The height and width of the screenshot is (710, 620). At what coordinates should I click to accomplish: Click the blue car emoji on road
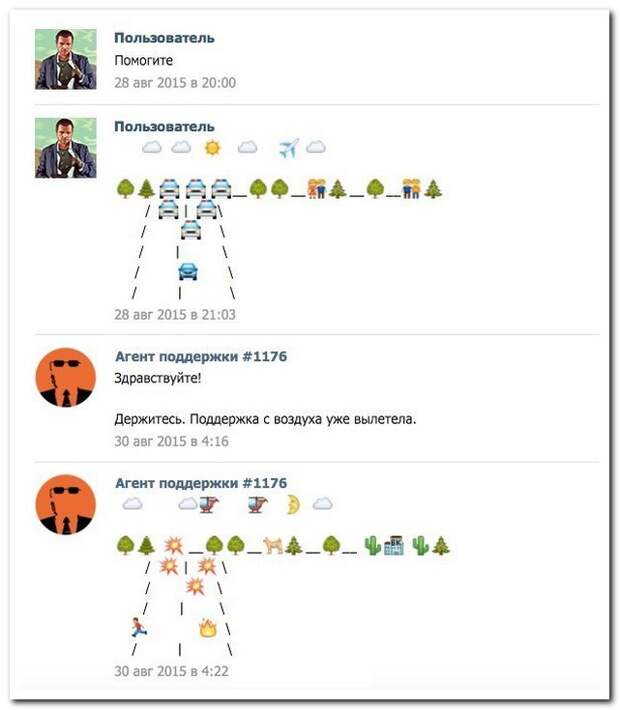tap(188, 271)
